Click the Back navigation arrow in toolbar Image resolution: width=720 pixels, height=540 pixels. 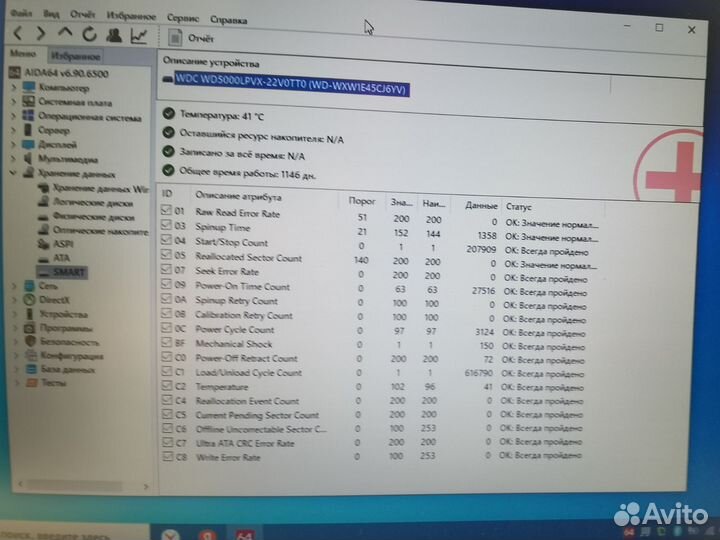18,35
